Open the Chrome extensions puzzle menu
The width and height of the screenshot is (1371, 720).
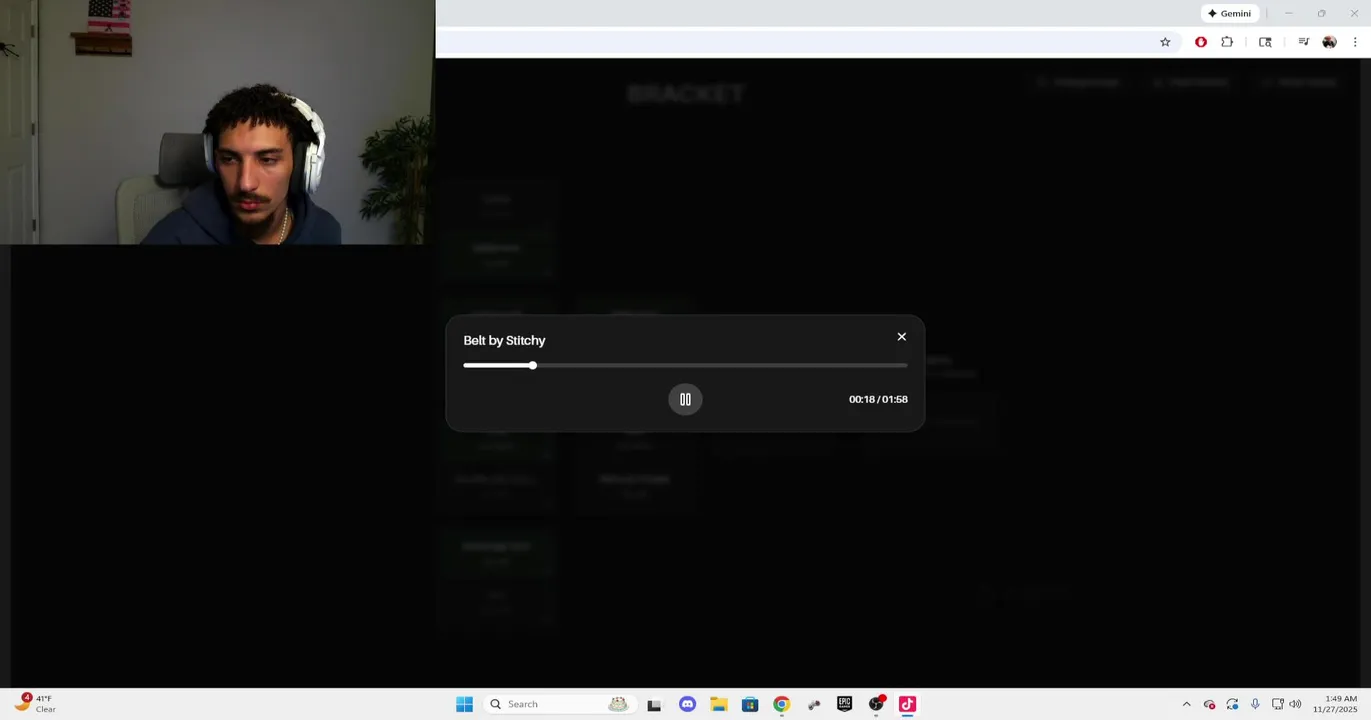click(x=1227, y=42)
